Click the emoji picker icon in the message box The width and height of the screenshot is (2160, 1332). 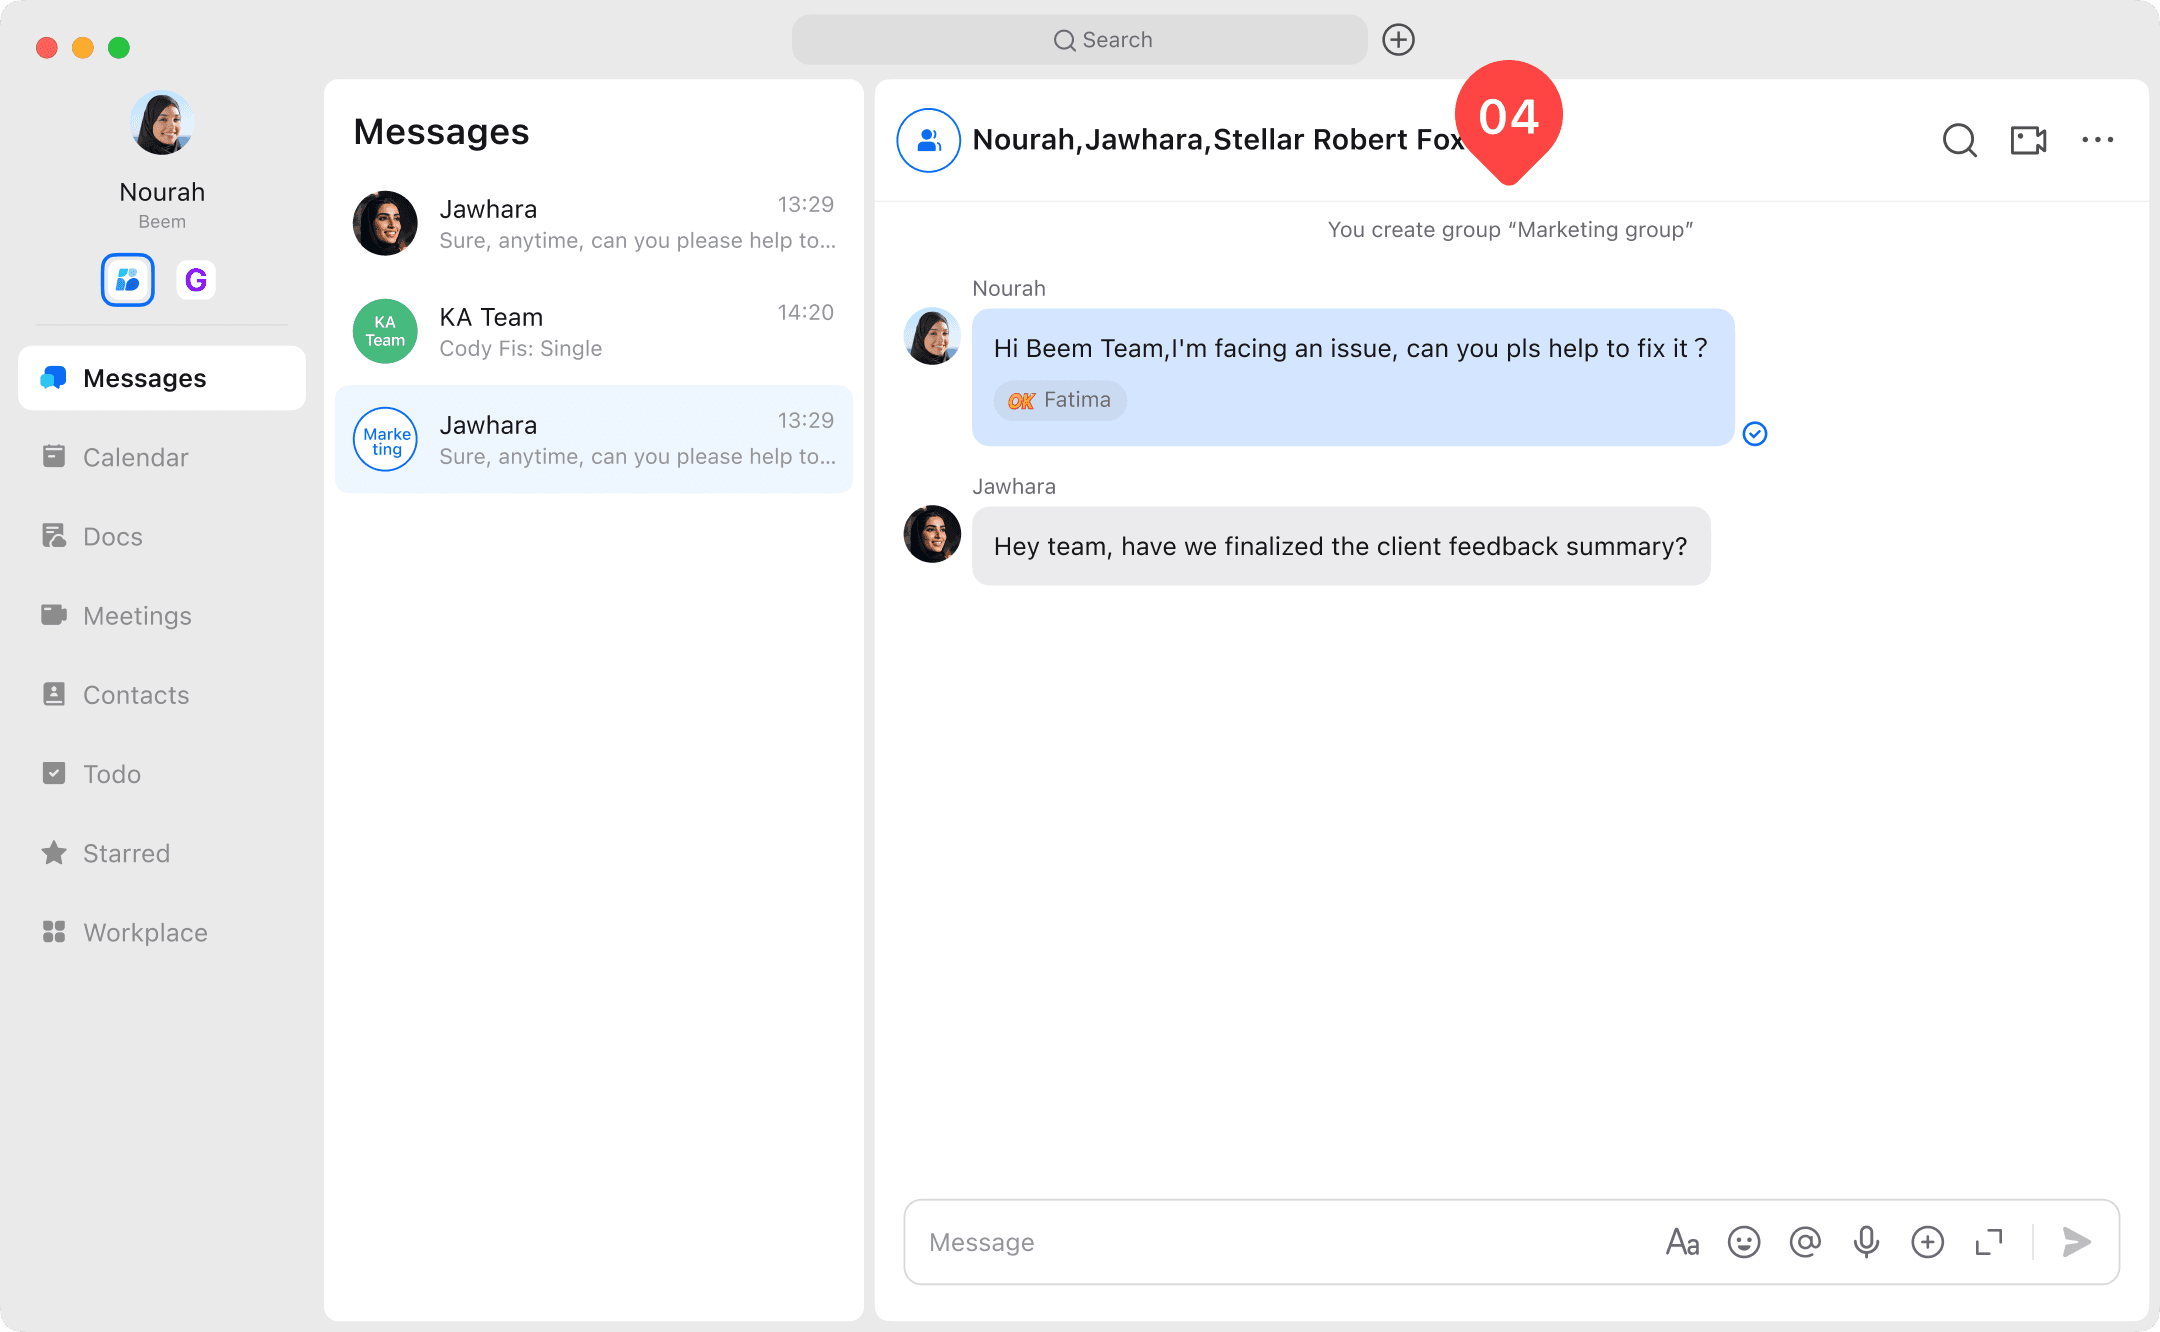tap(1743, 1242)
